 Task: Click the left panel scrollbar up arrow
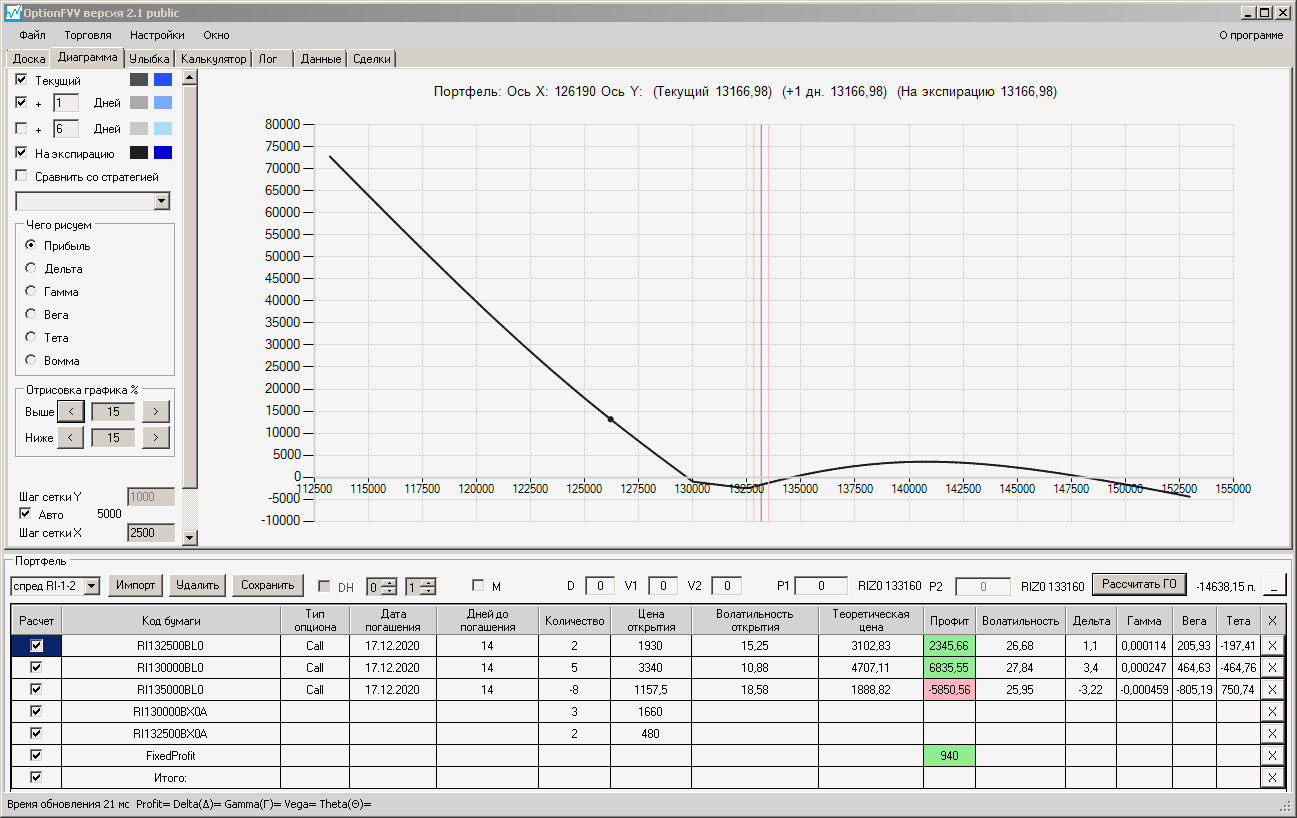point(190,77)
